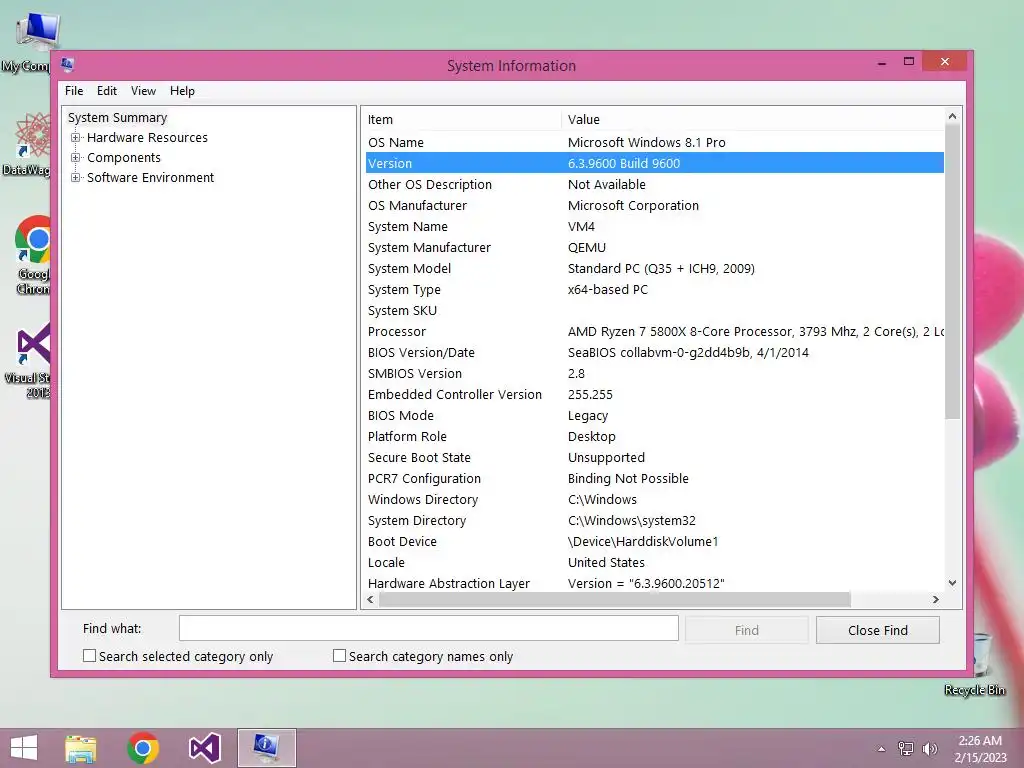Select the Platform Role row
Viewport: 1024px width, 768px height.
654,436
